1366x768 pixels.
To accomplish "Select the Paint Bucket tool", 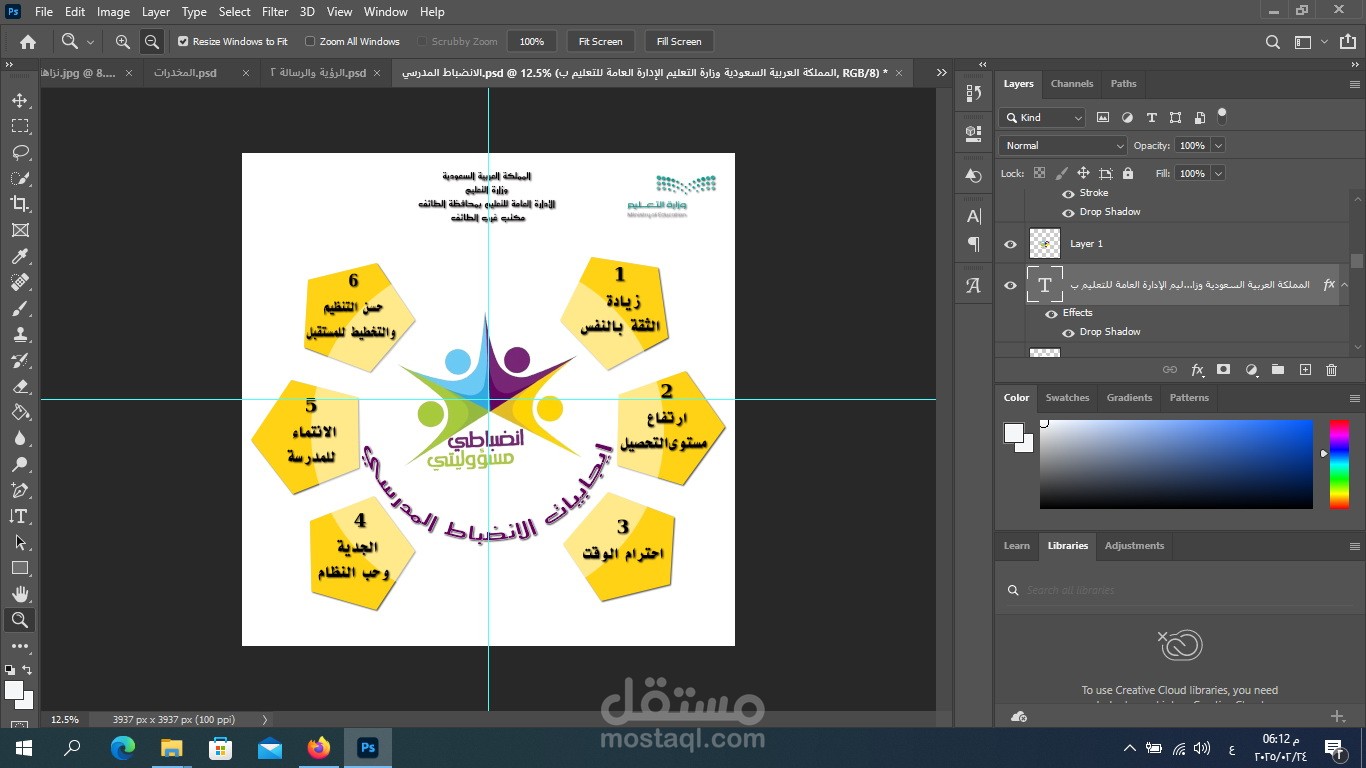I will click(20, 412).
